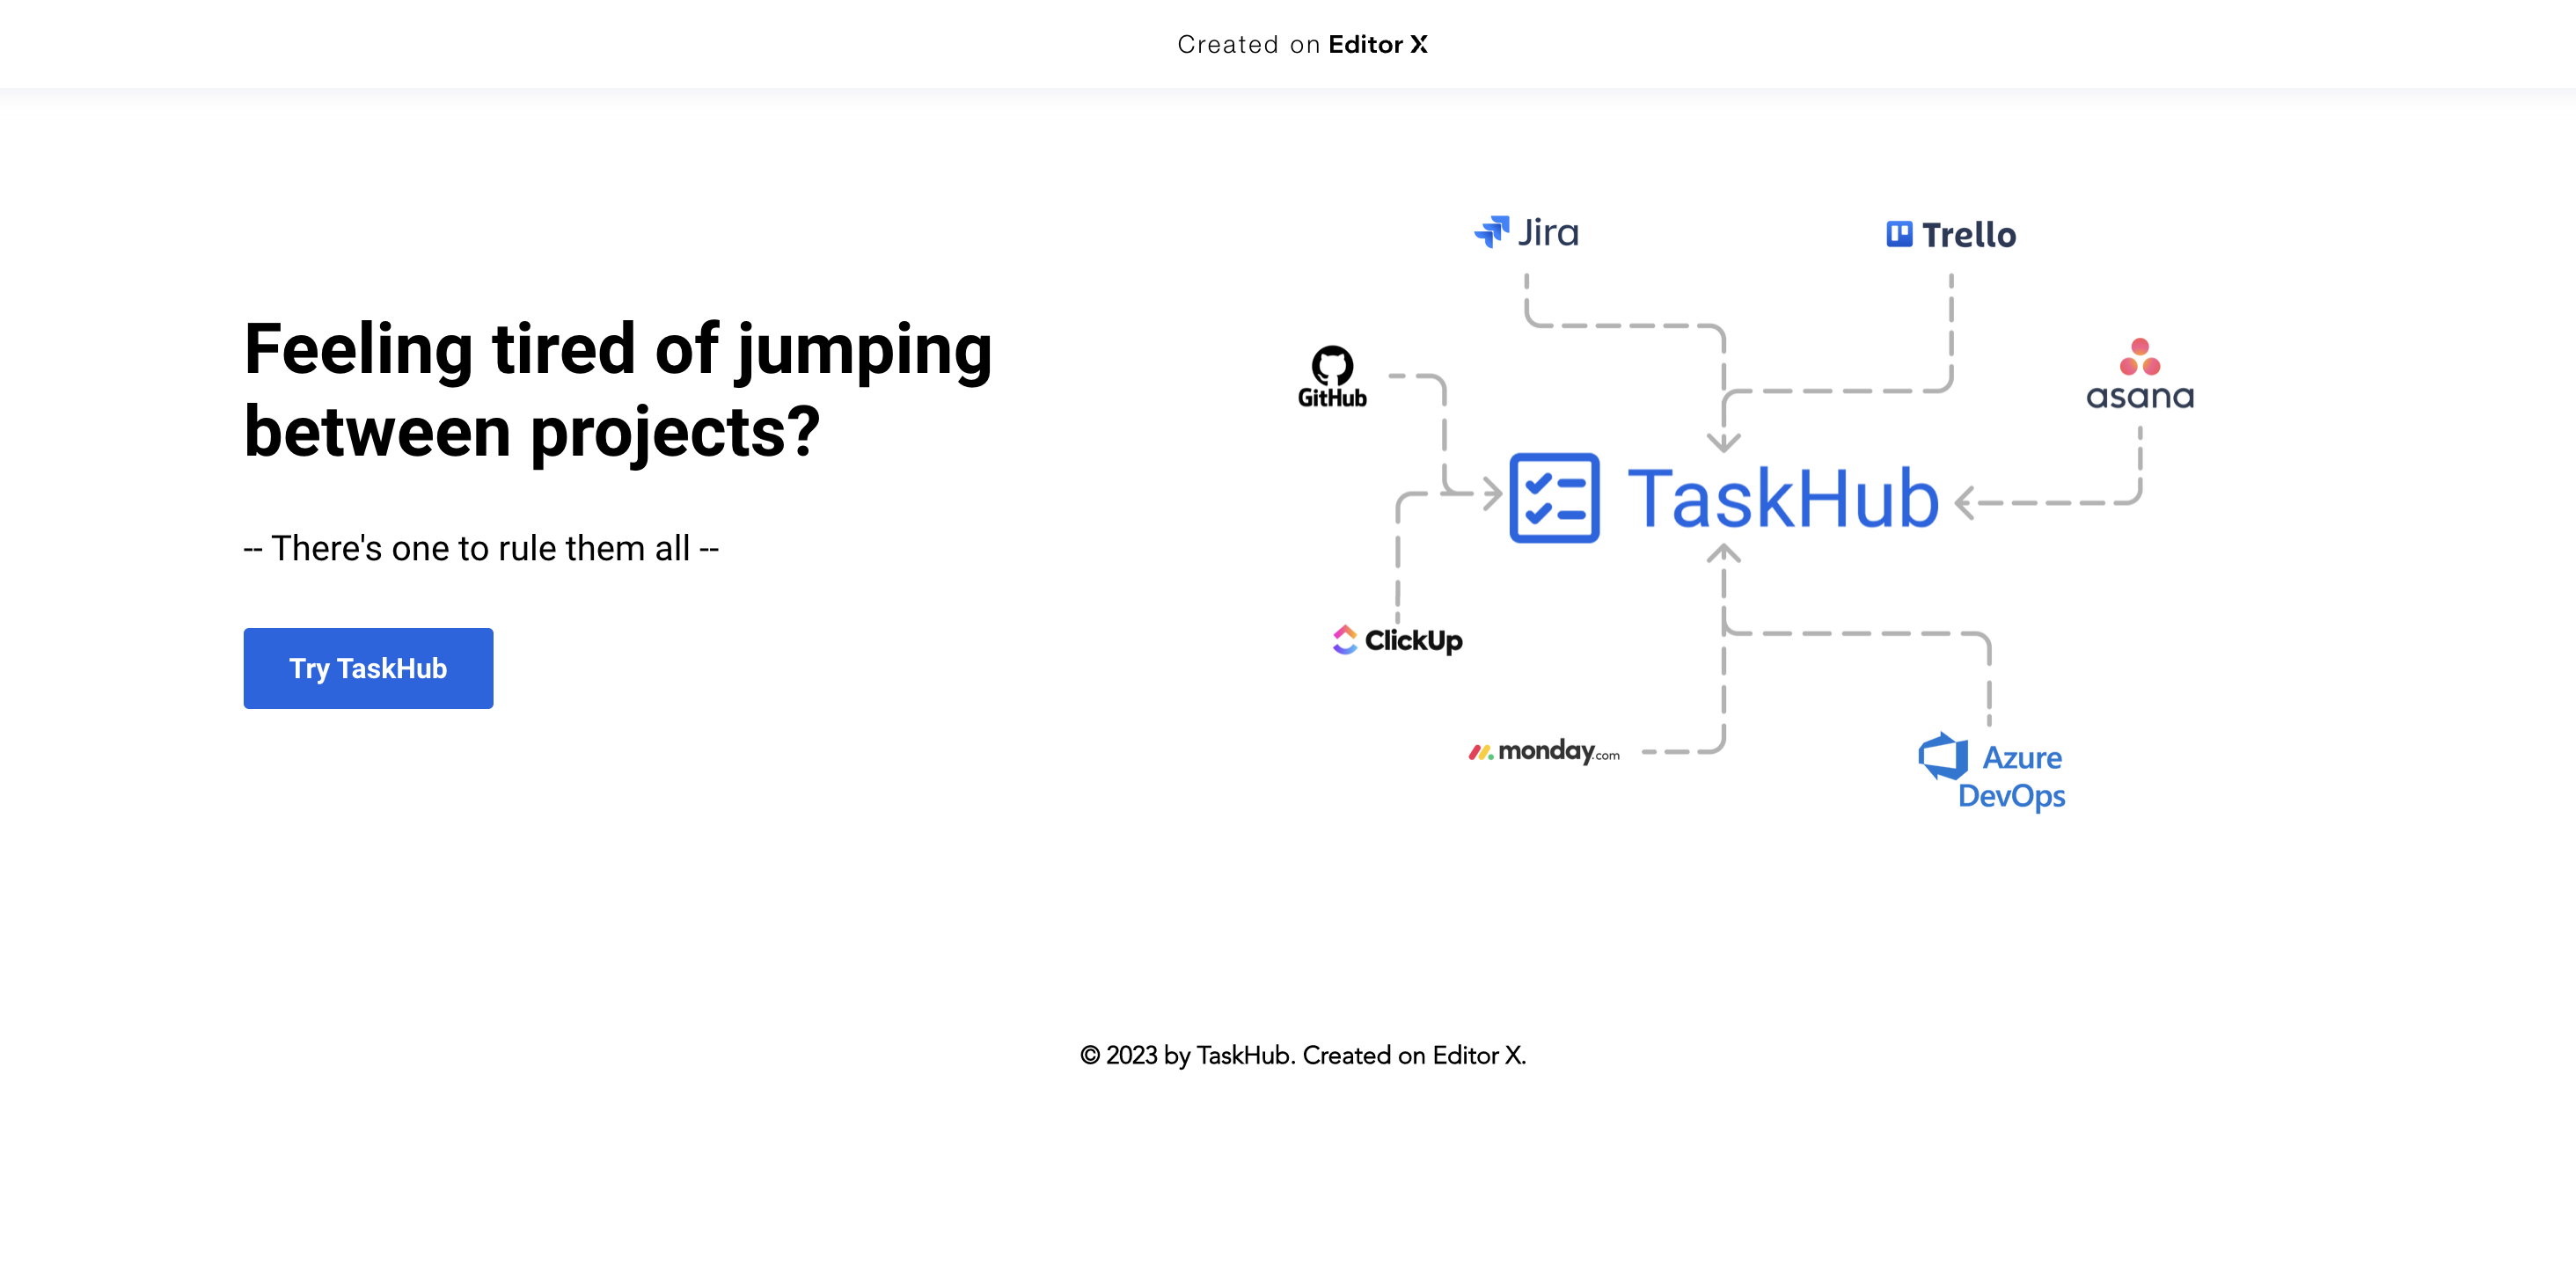This screenshot has width=2576, height=1286.
Task: Click the asana logo with three dots
Action: click(x=2140, y=375)
